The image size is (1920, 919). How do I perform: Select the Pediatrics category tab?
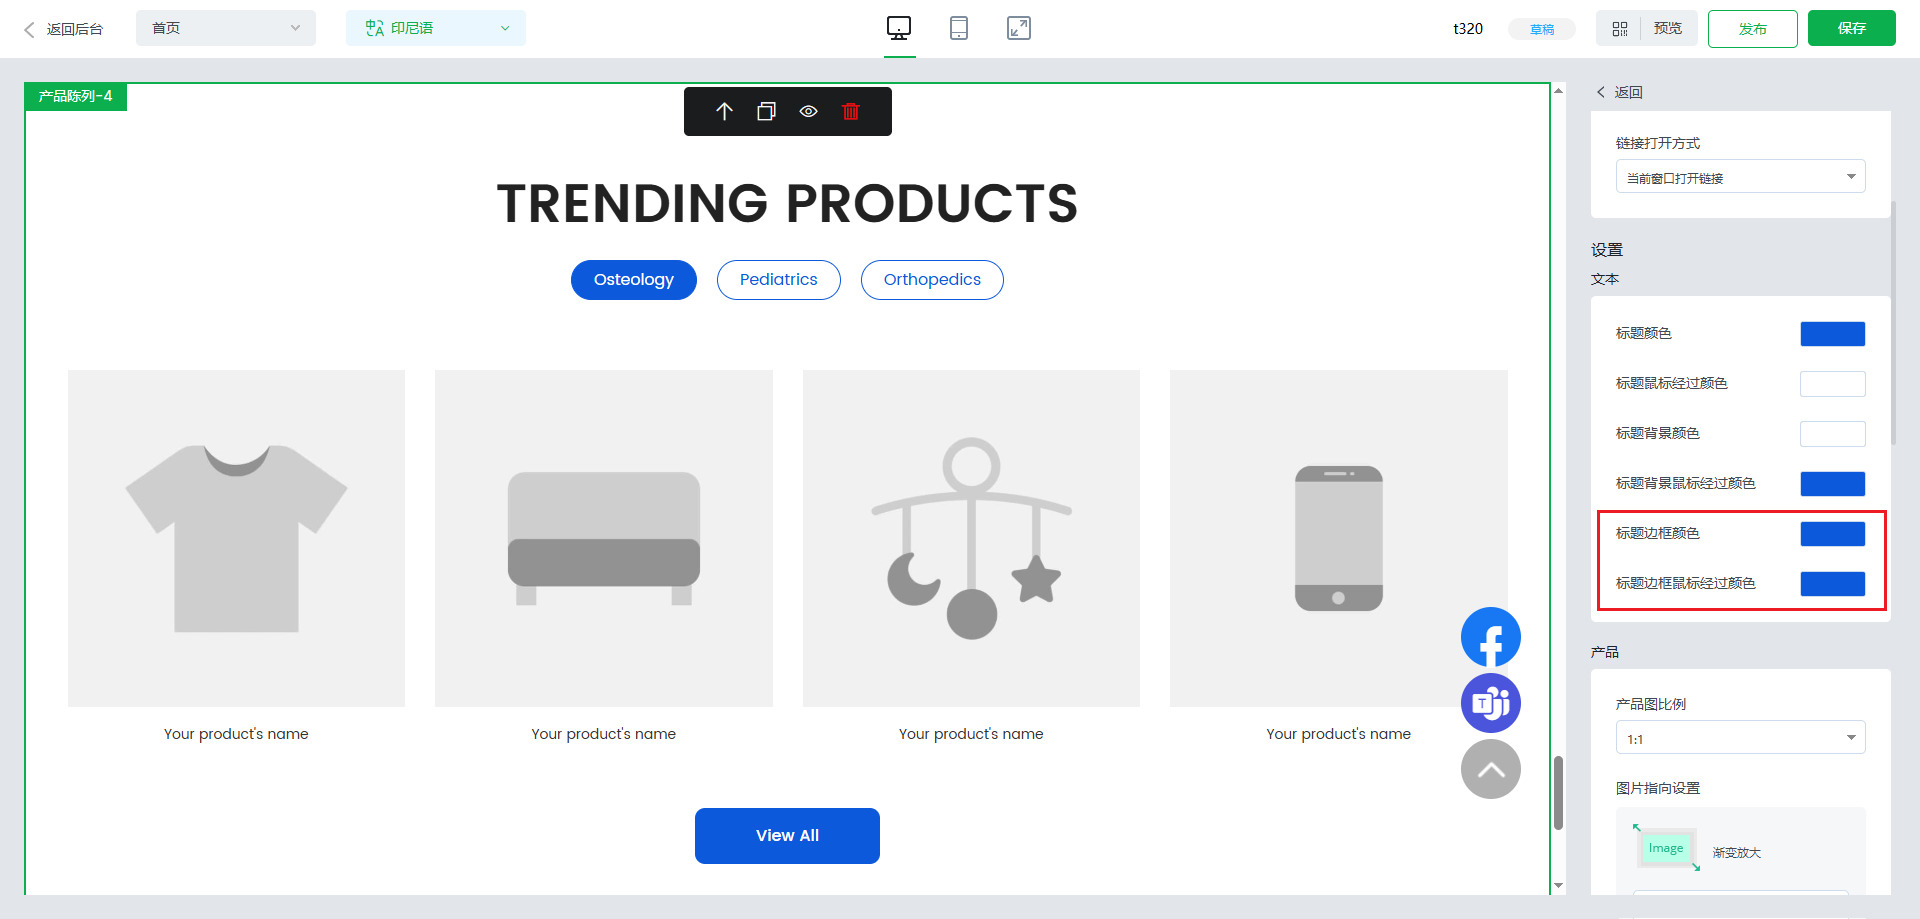click(x=778, y=280)
